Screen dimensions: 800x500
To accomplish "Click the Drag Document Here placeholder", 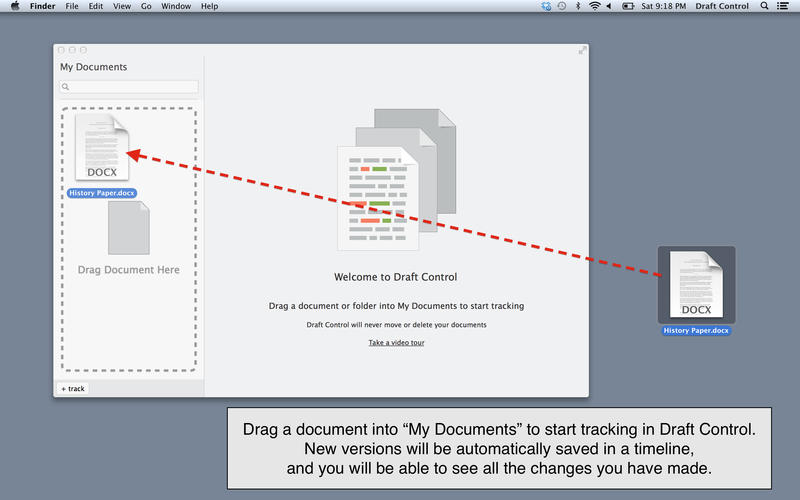I will tap(129, 240).
